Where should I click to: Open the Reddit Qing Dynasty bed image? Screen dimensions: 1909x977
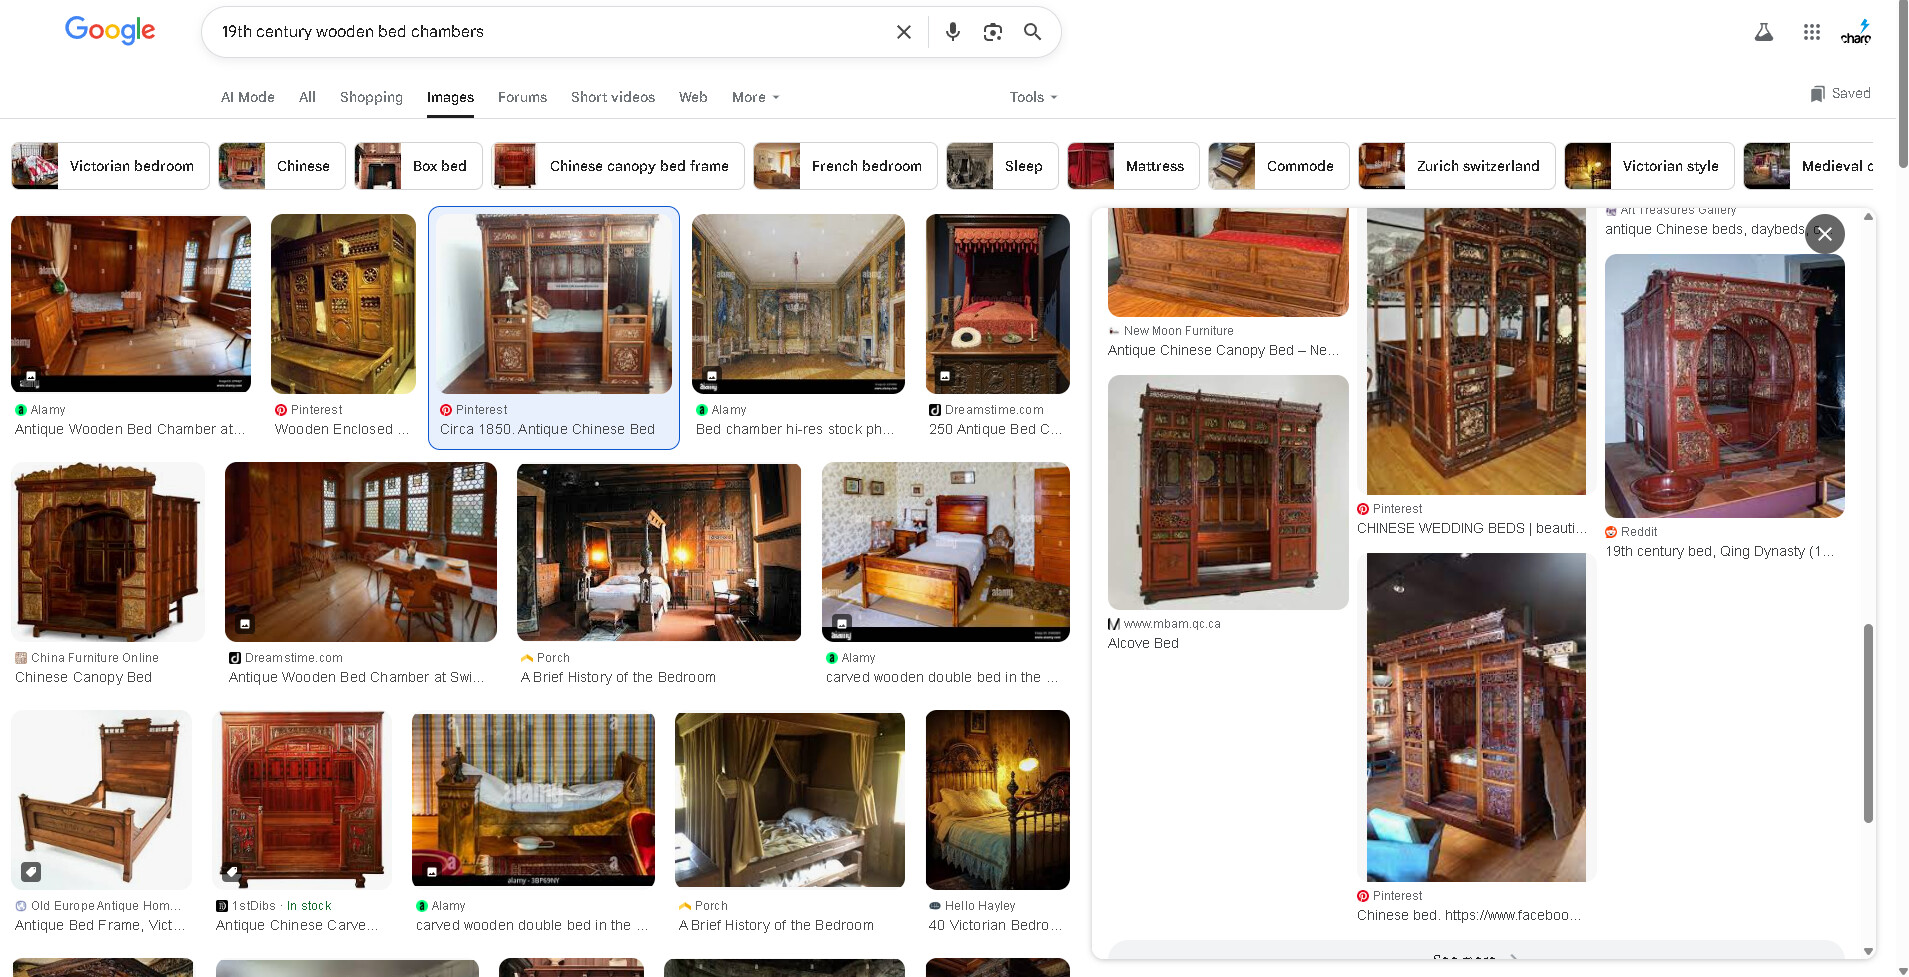click(x=1724, y=386)
